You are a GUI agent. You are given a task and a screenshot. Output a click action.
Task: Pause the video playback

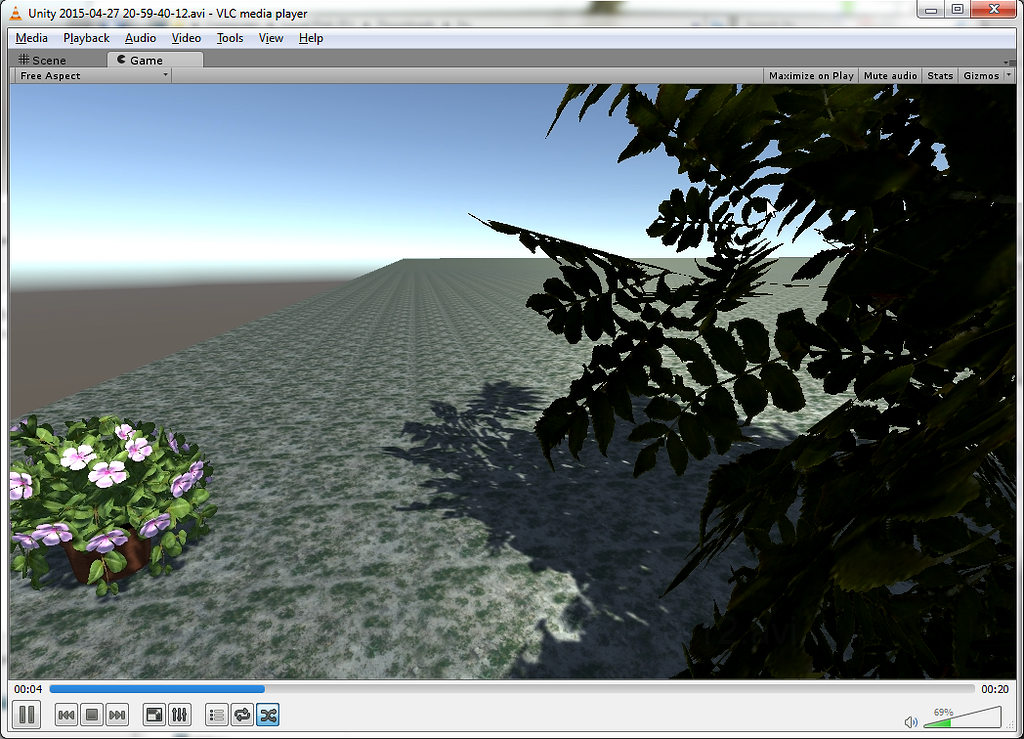26,714
